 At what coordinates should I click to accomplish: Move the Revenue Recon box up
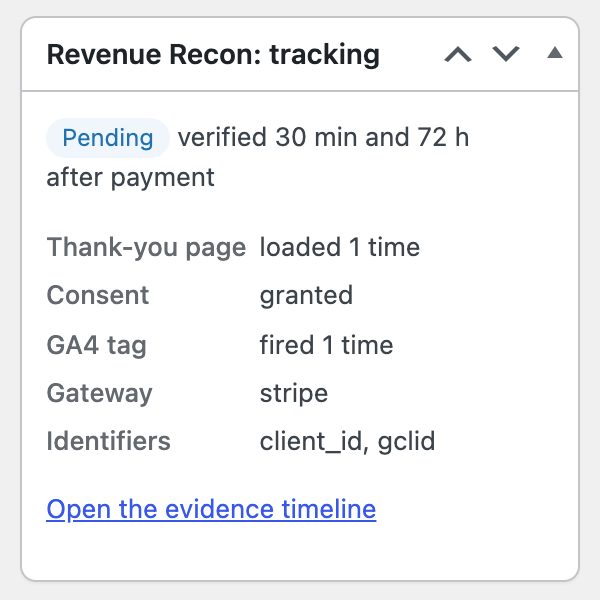(x=458, y=54)
